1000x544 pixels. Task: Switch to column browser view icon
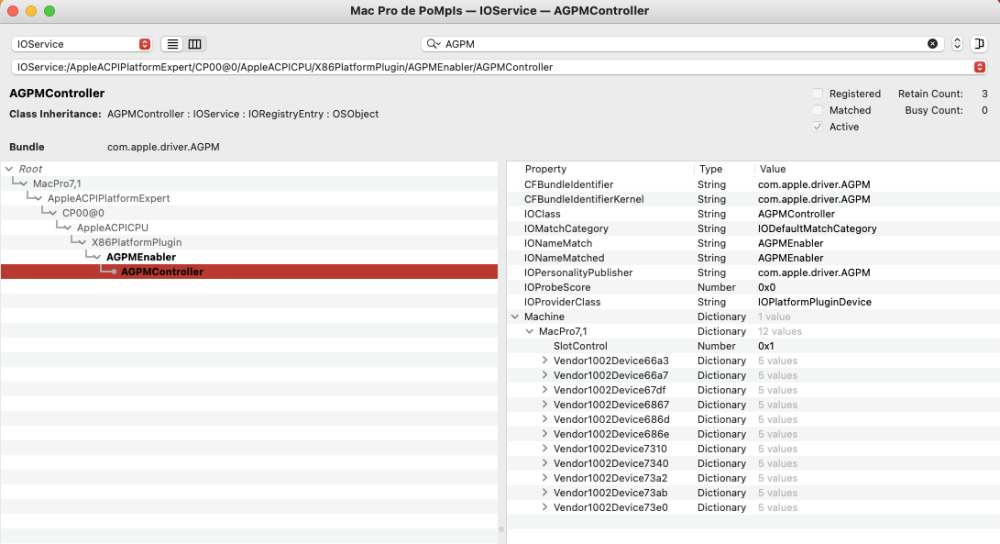click(x=195, y=44)
